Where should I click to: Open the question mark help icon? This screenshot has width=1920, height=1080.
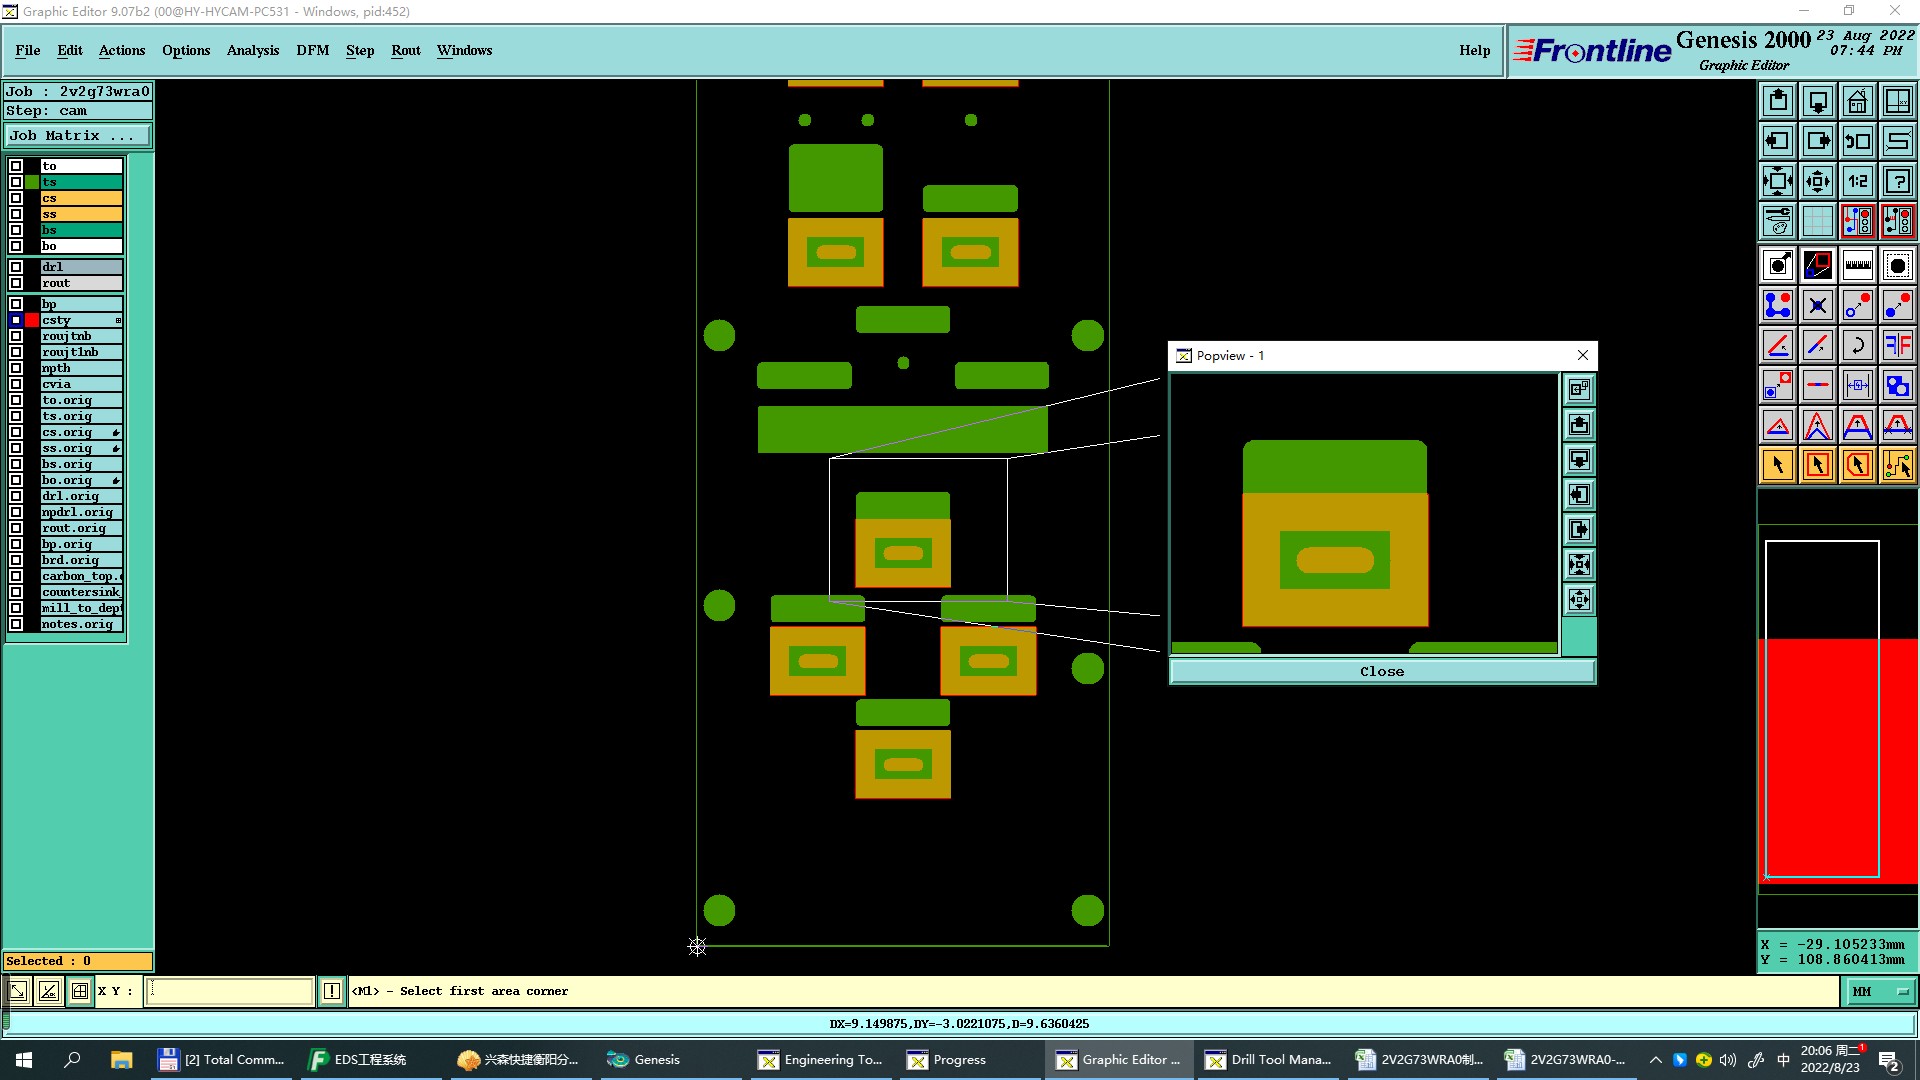coord(1897,181)
